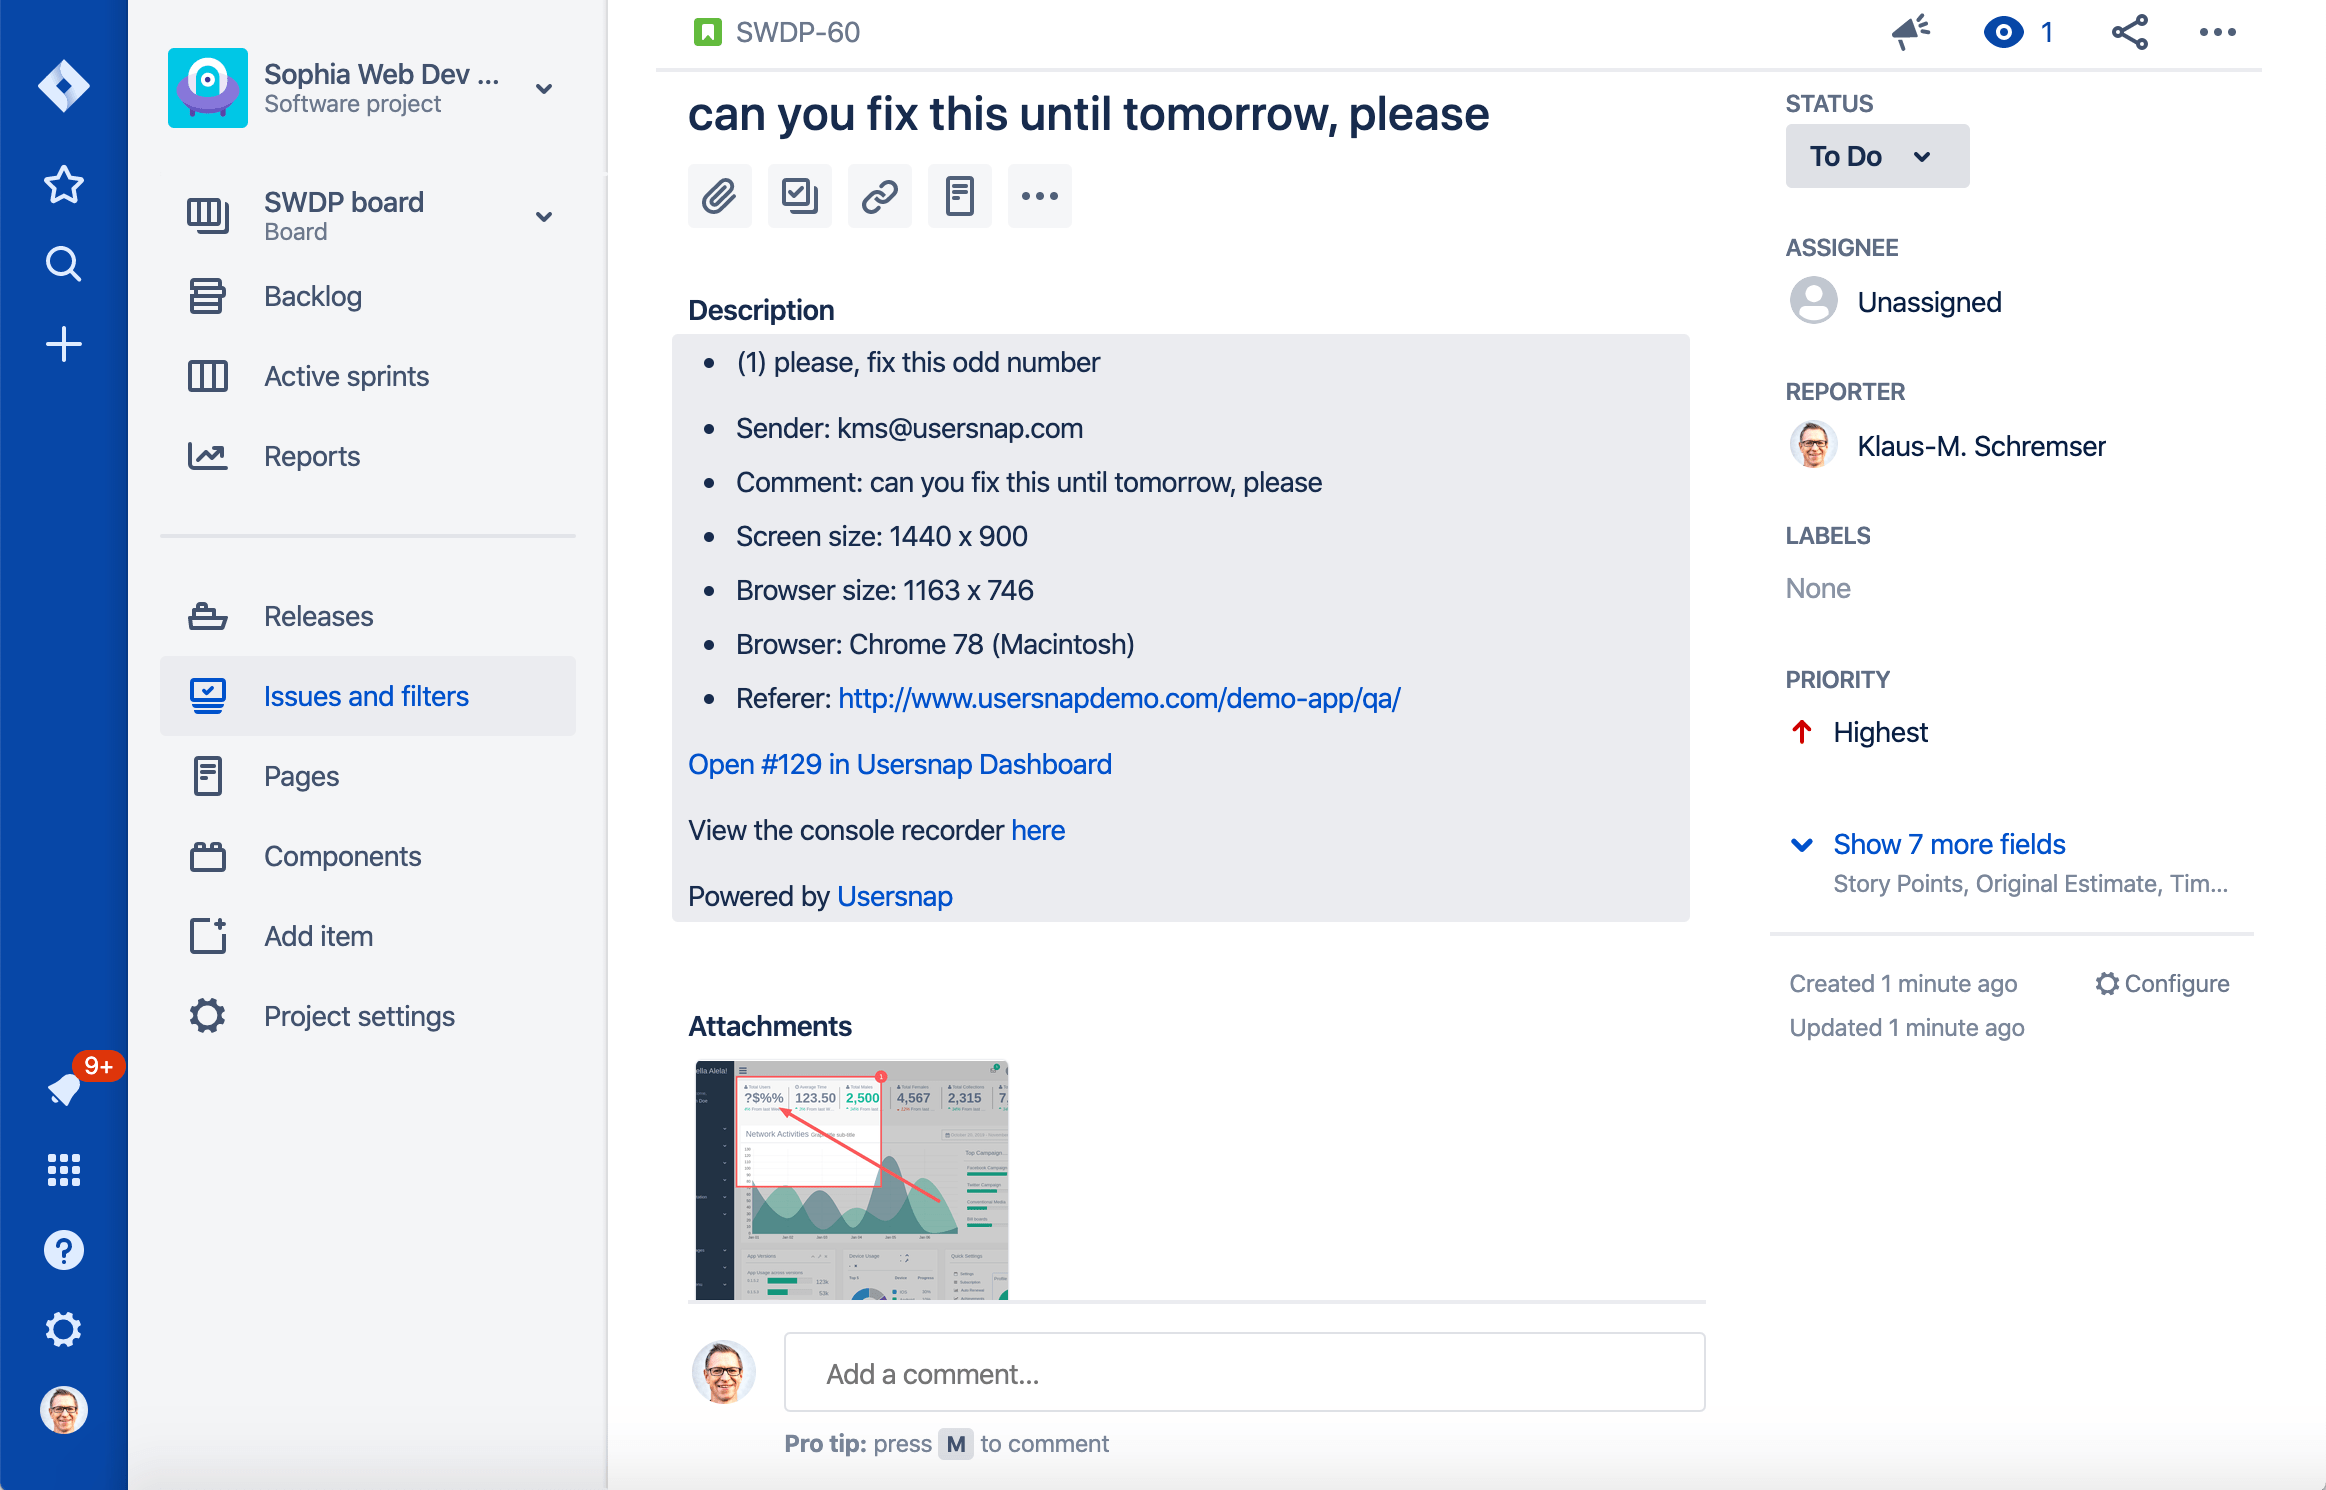Click the share issue icon

click(2129, 32)
